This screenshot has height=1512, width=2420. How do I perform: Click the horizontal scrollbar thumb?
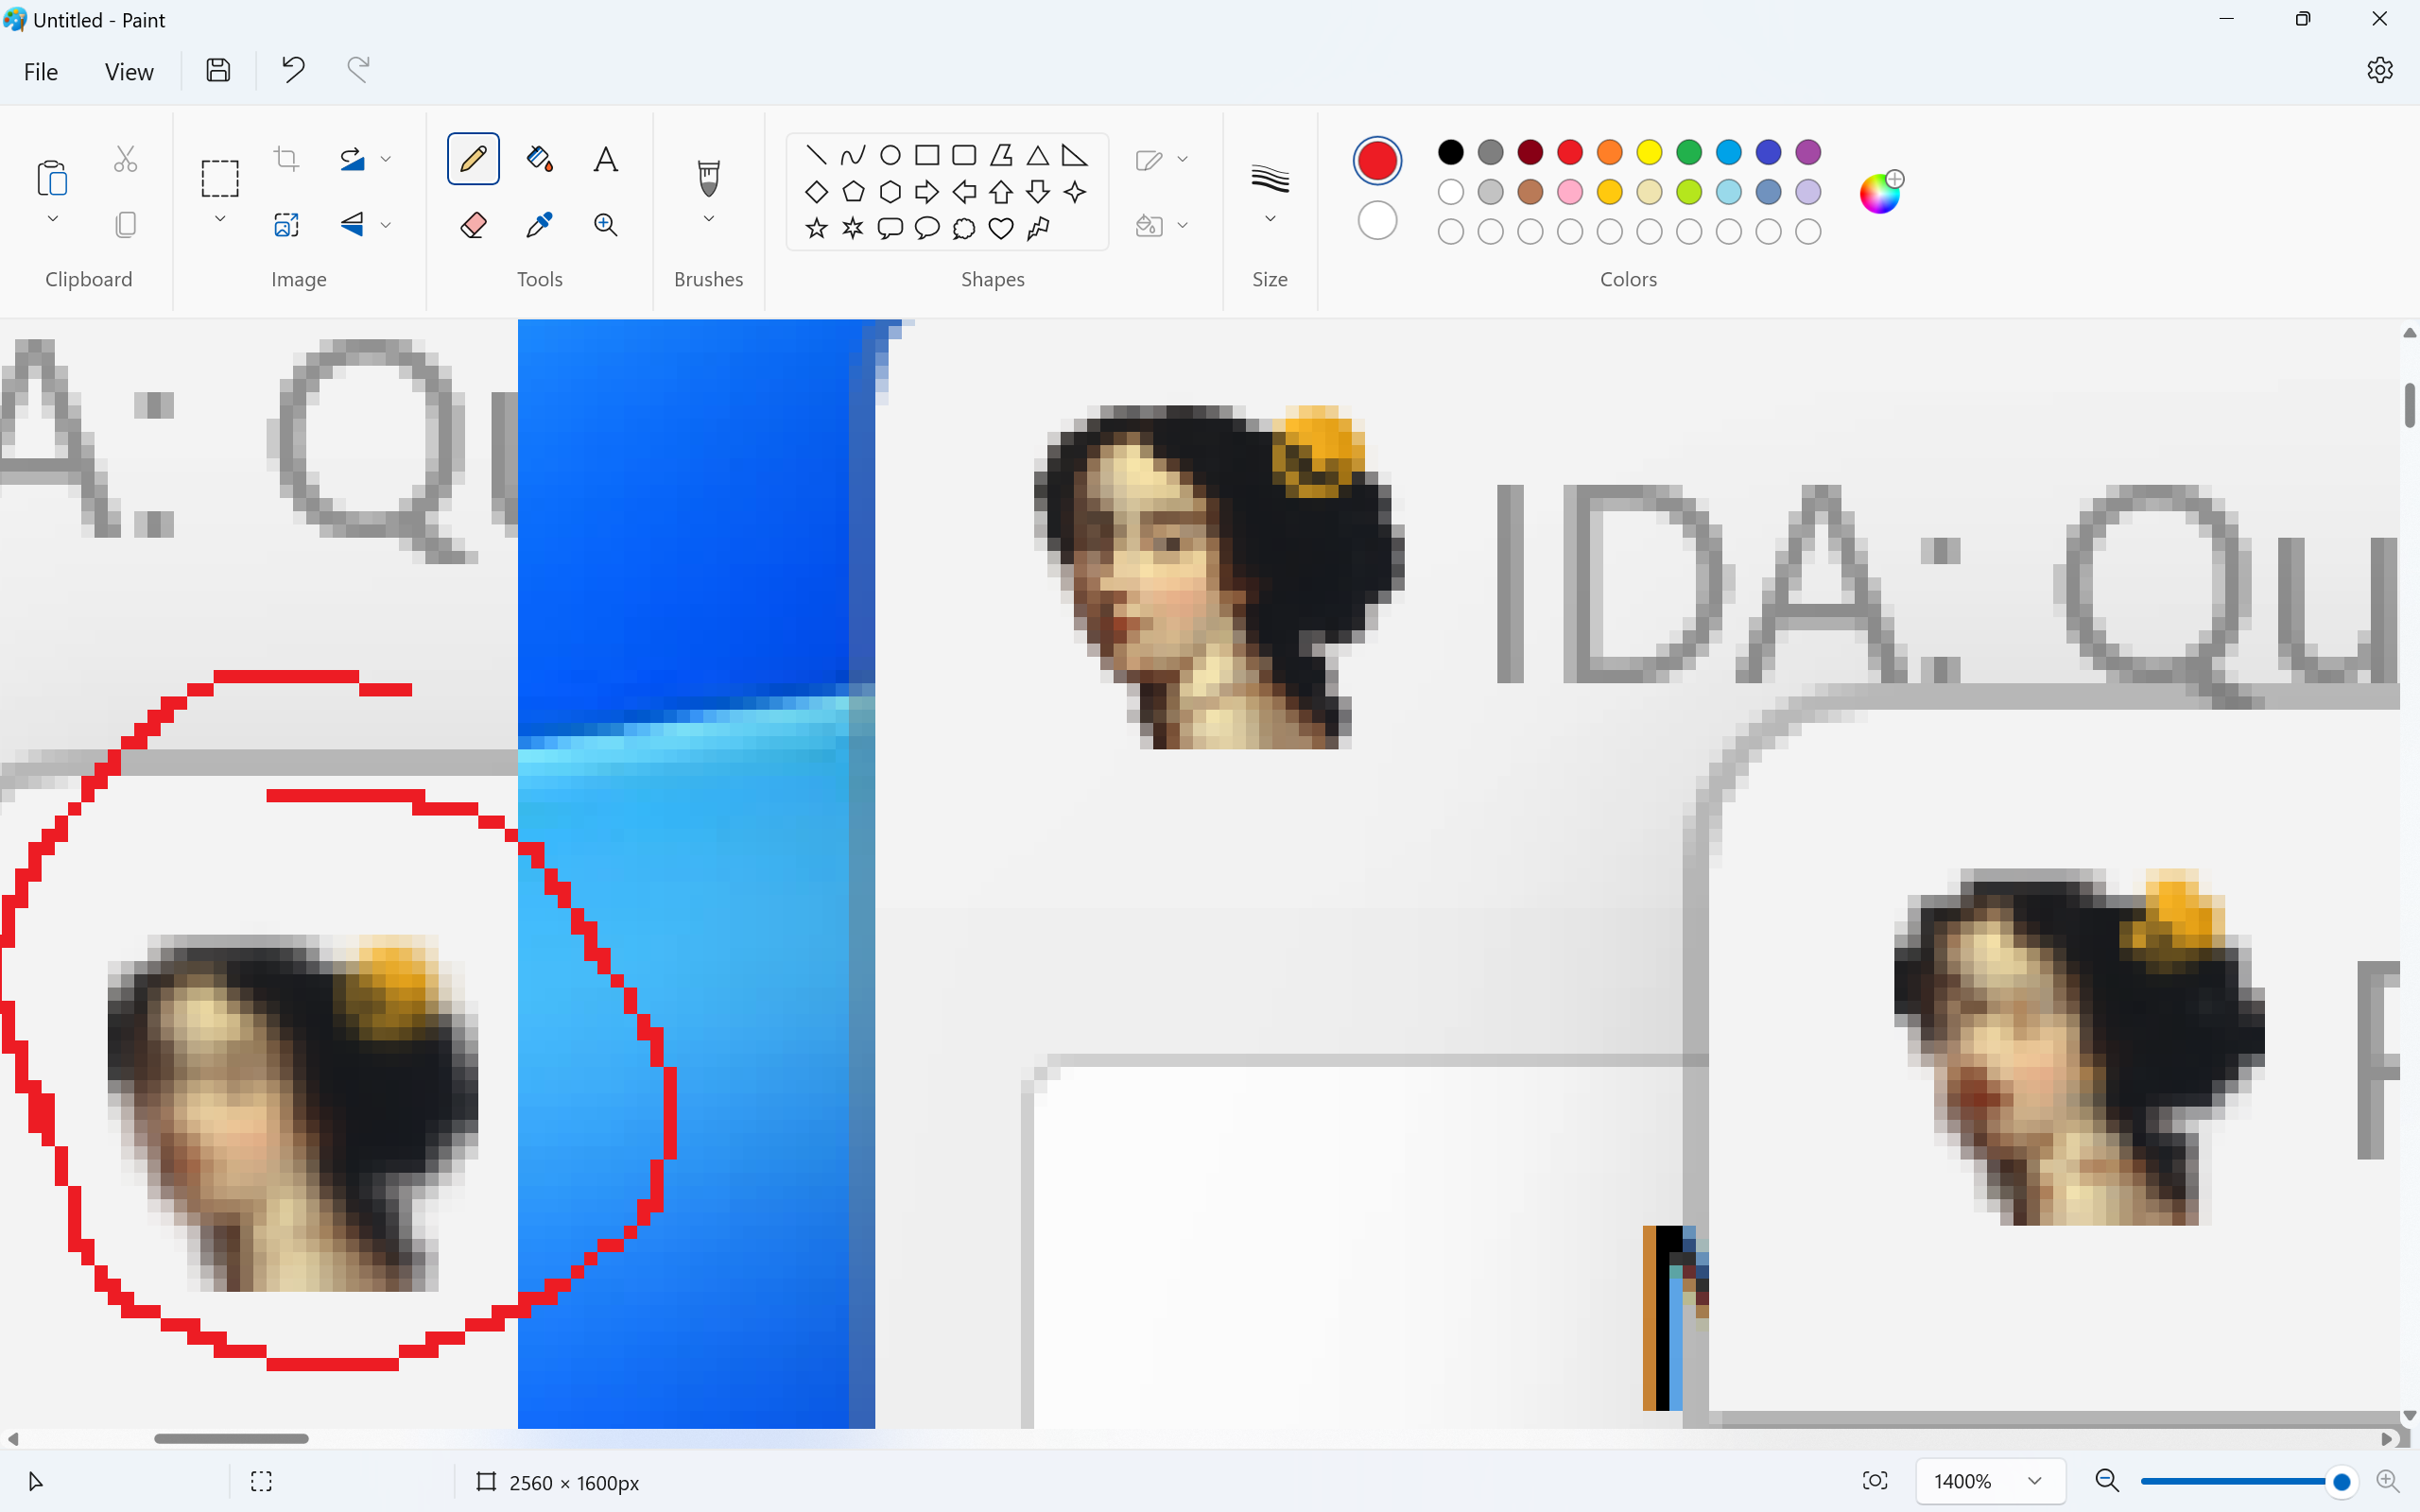(231, 1438)
